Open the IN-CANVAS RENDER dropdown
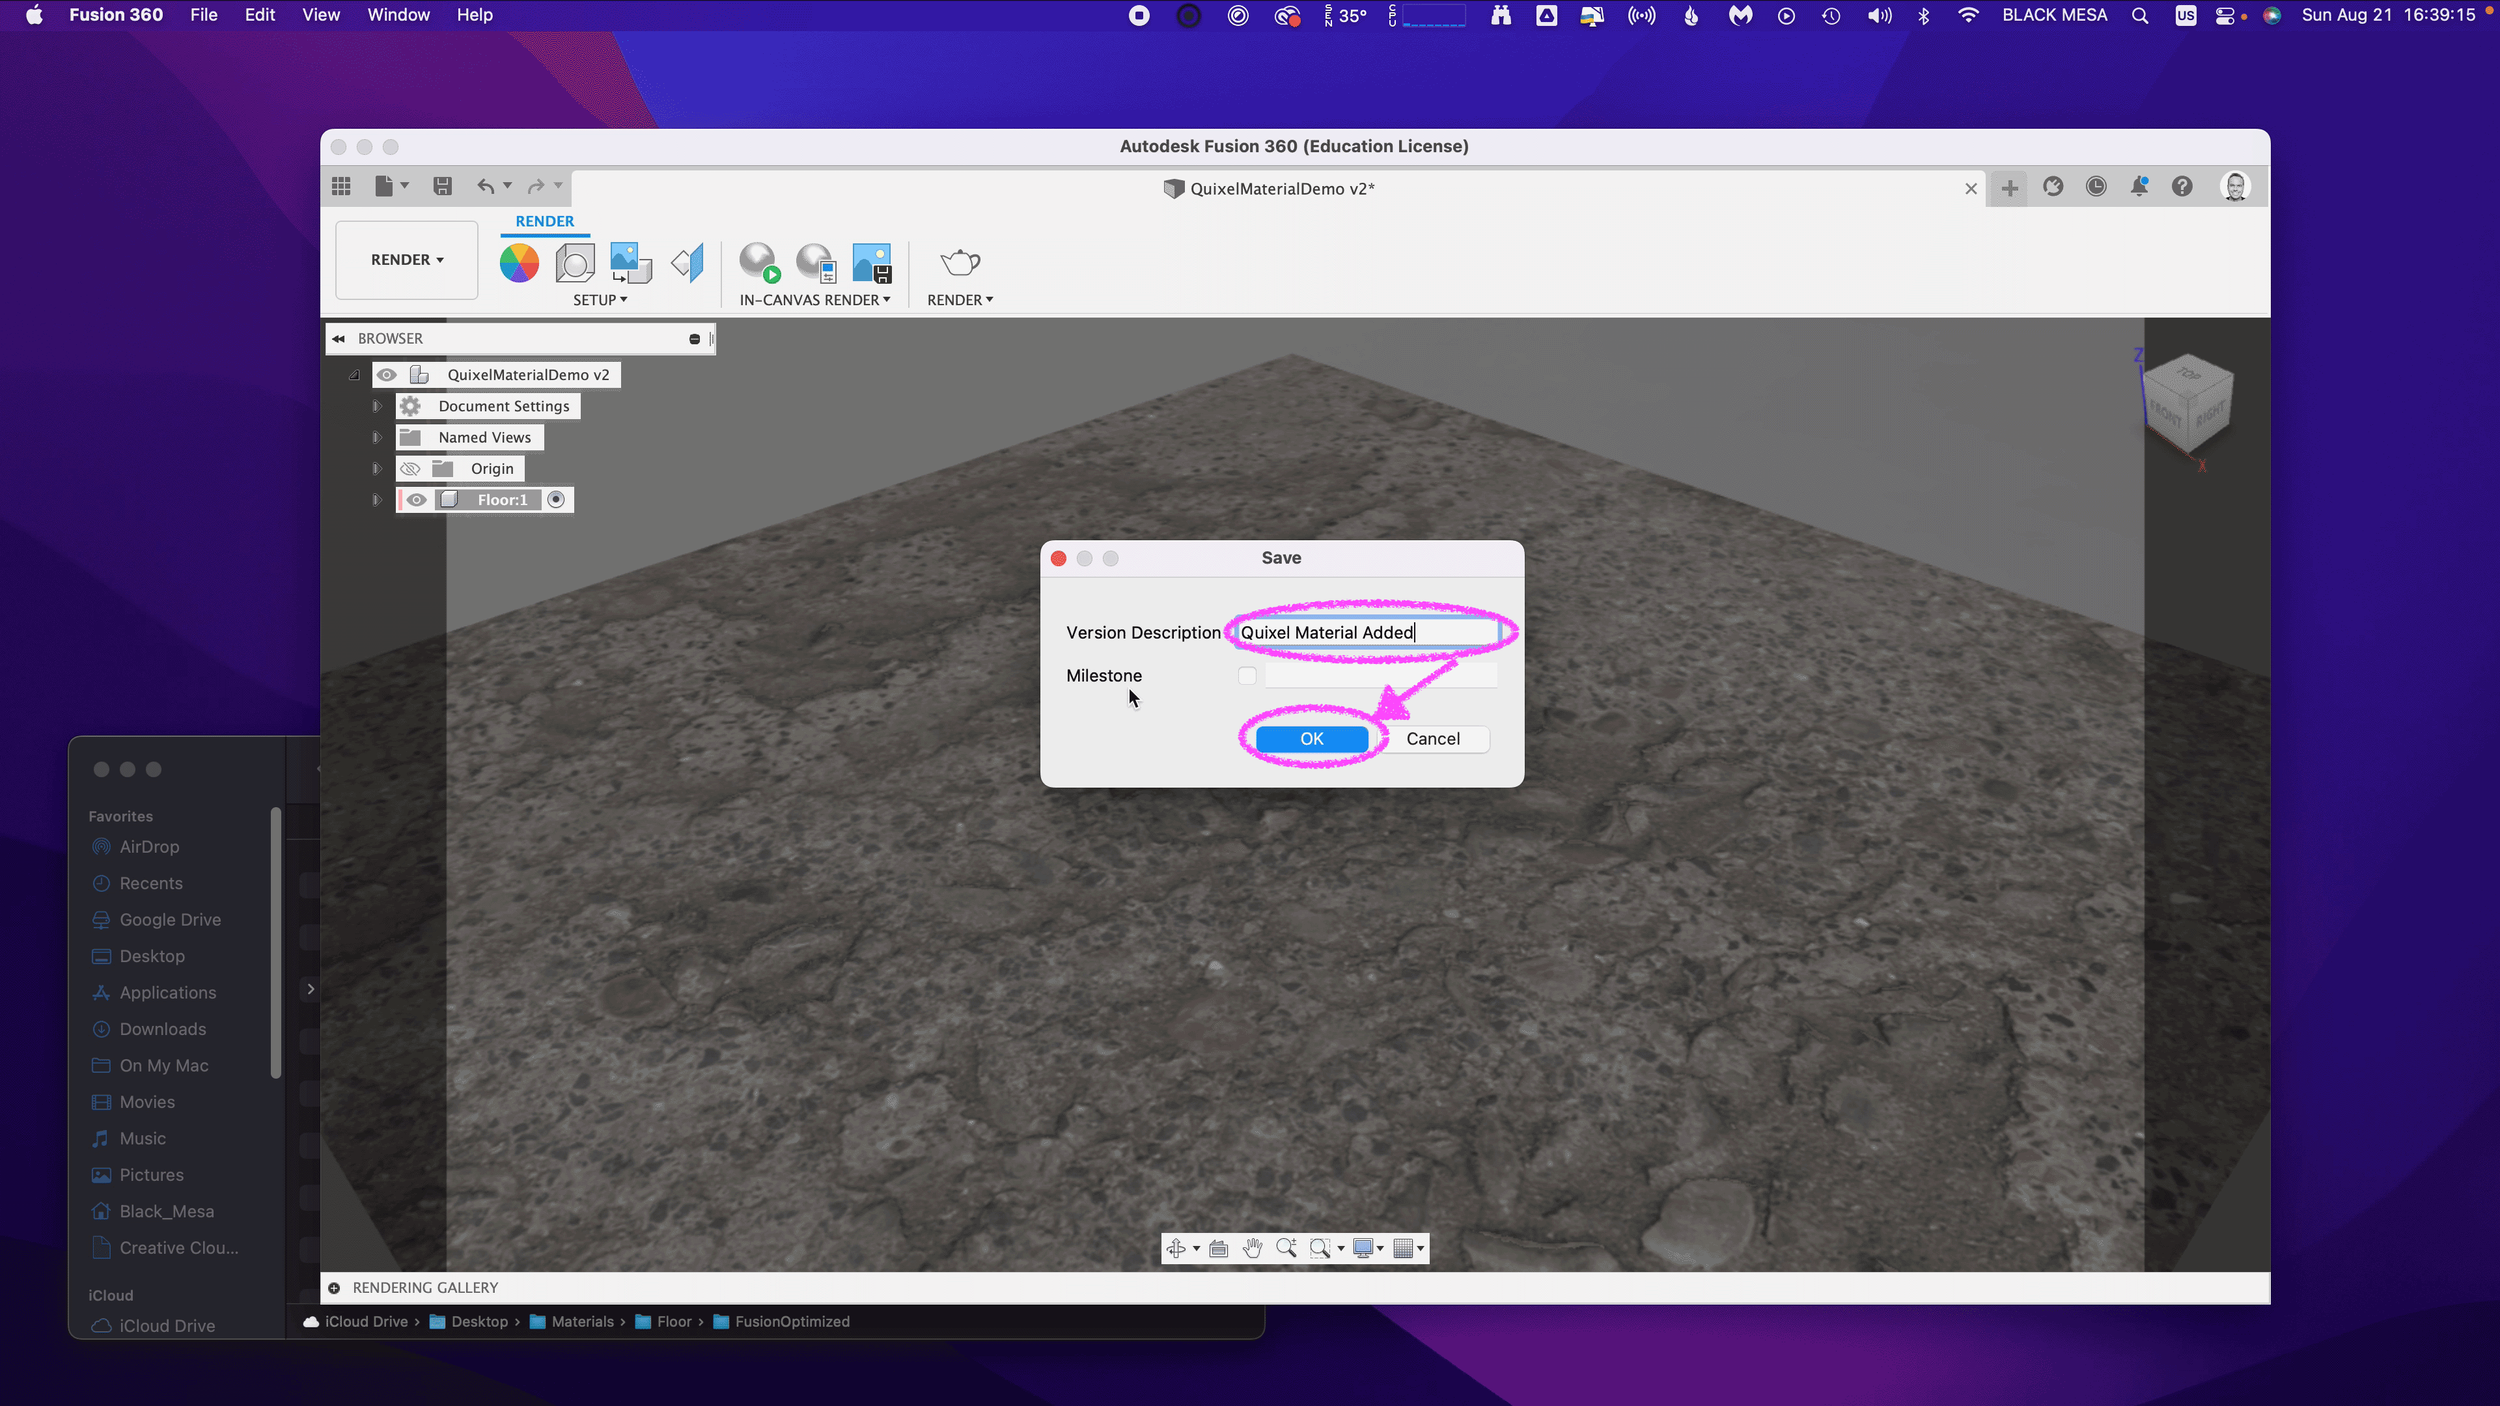This screenshot has height=1406, width=2500. coord(815,300)
